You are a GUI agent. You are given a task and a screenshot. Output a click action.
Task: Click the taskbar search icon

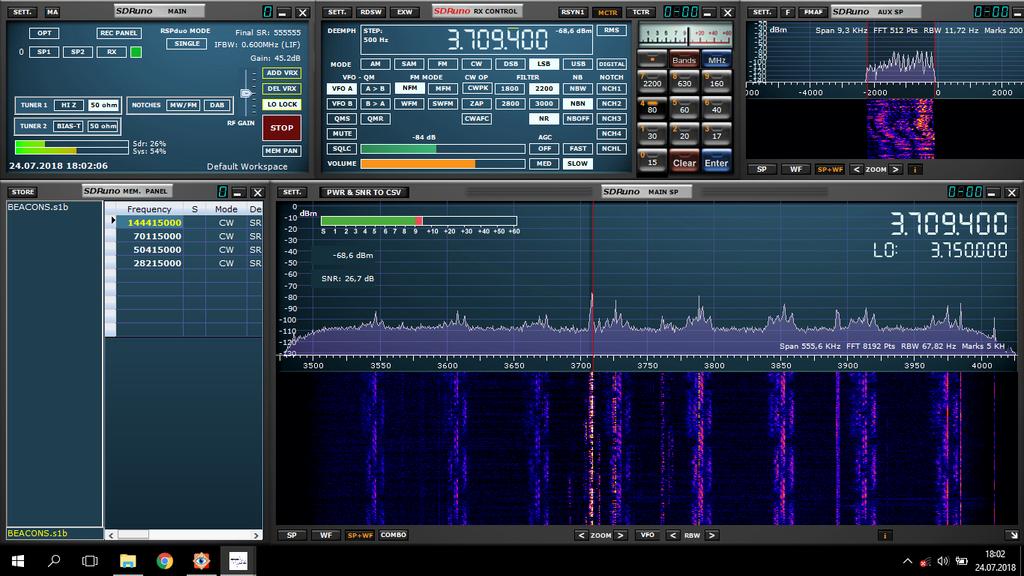[x=54, y=560]
